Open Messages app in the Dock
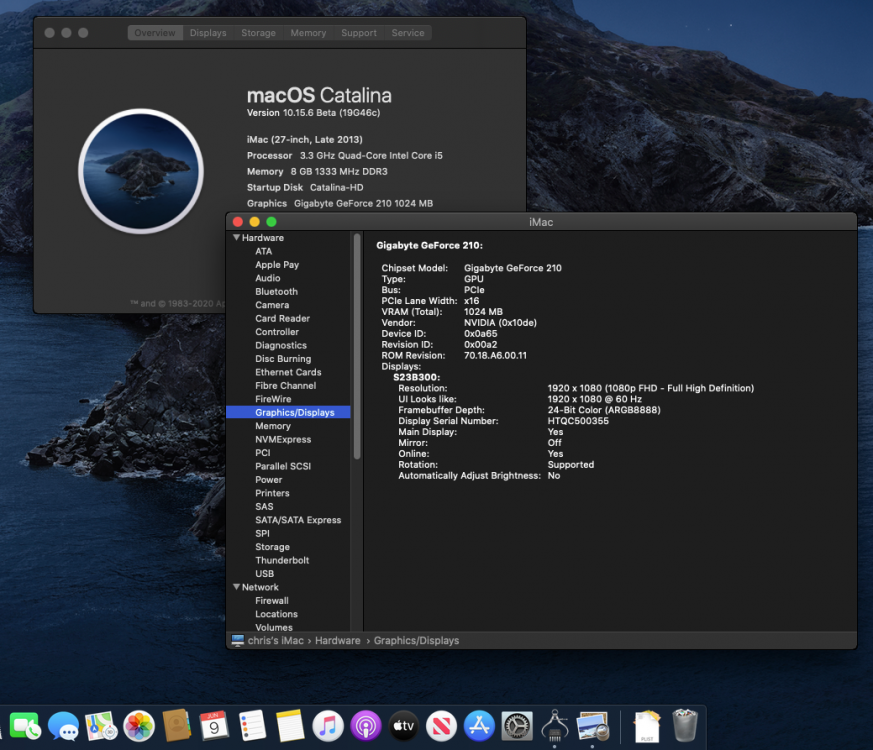873x750 pixels. [x=63, y=726]
